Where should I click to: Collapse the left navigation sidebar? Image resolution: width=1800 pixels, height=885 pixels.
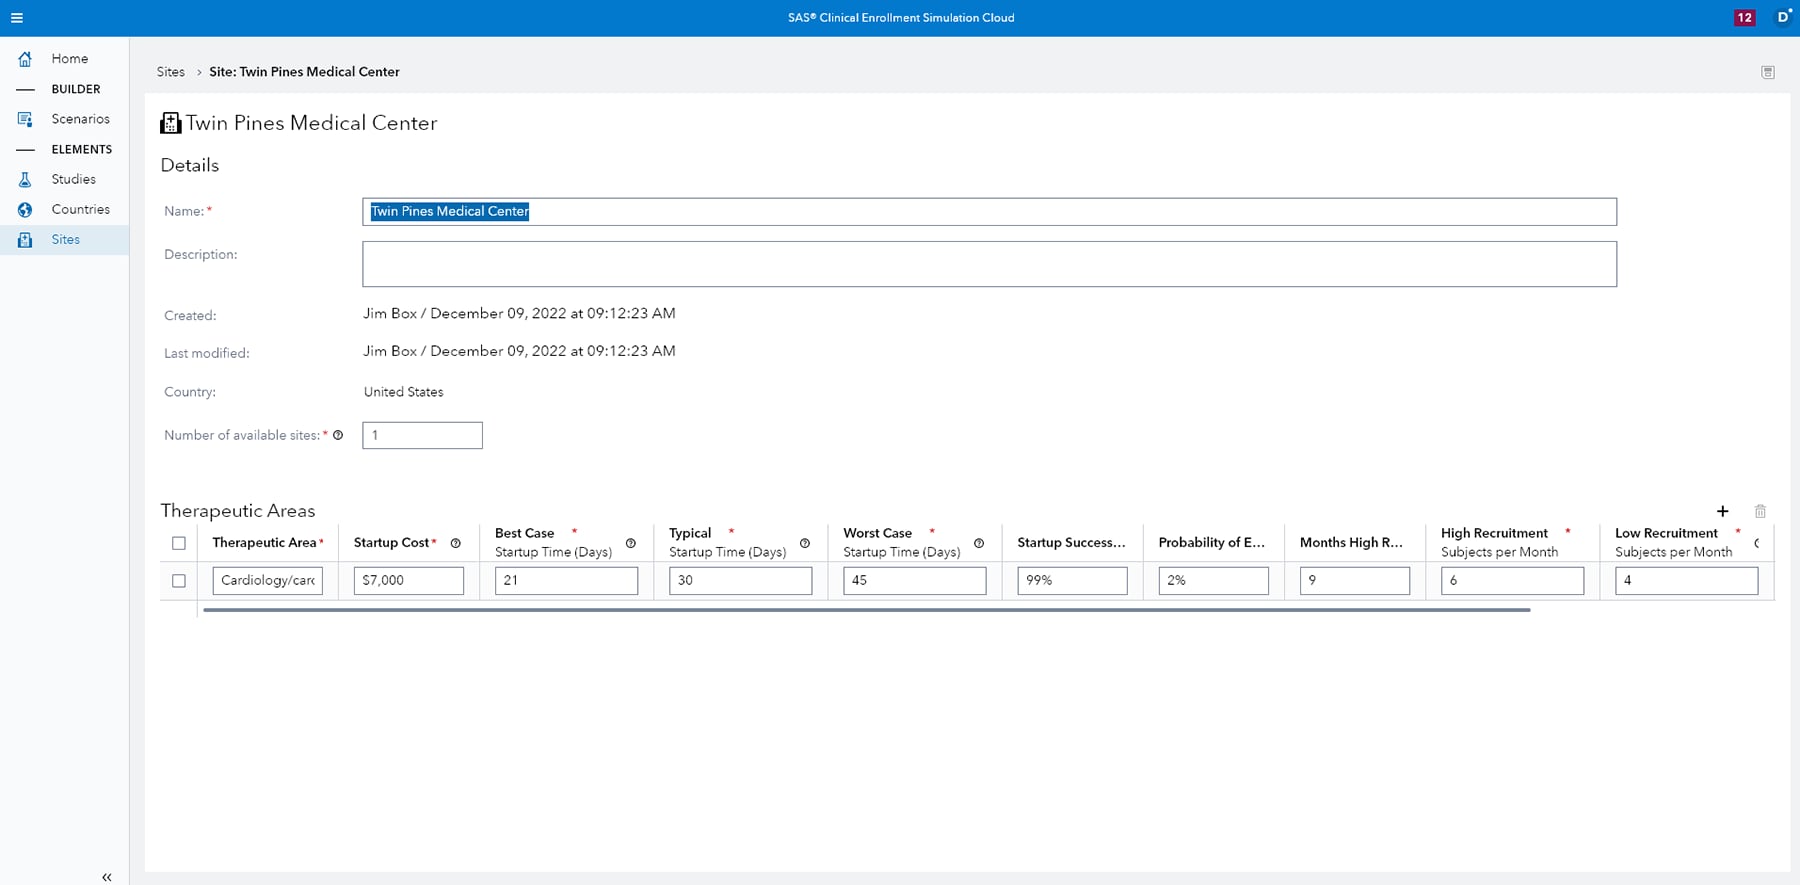point(106,877)
